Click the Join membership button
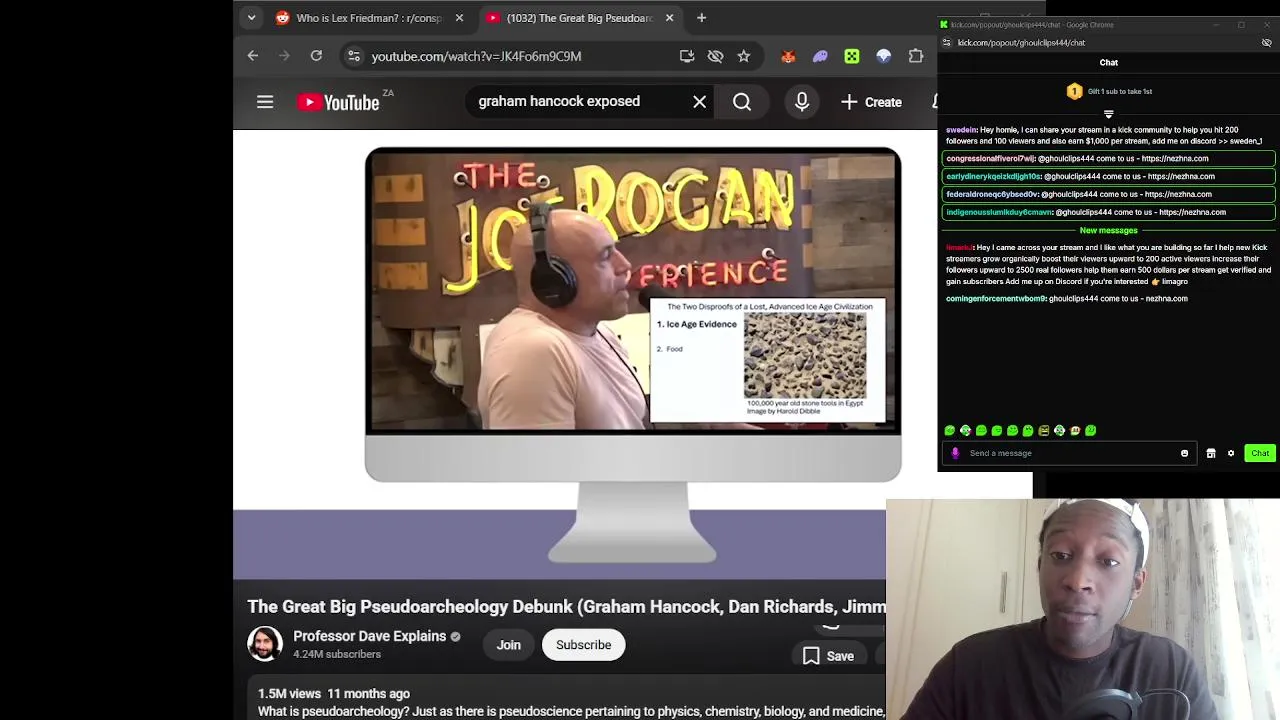Viewport: 1280px width, 720px height. click(x=508, y=645)
